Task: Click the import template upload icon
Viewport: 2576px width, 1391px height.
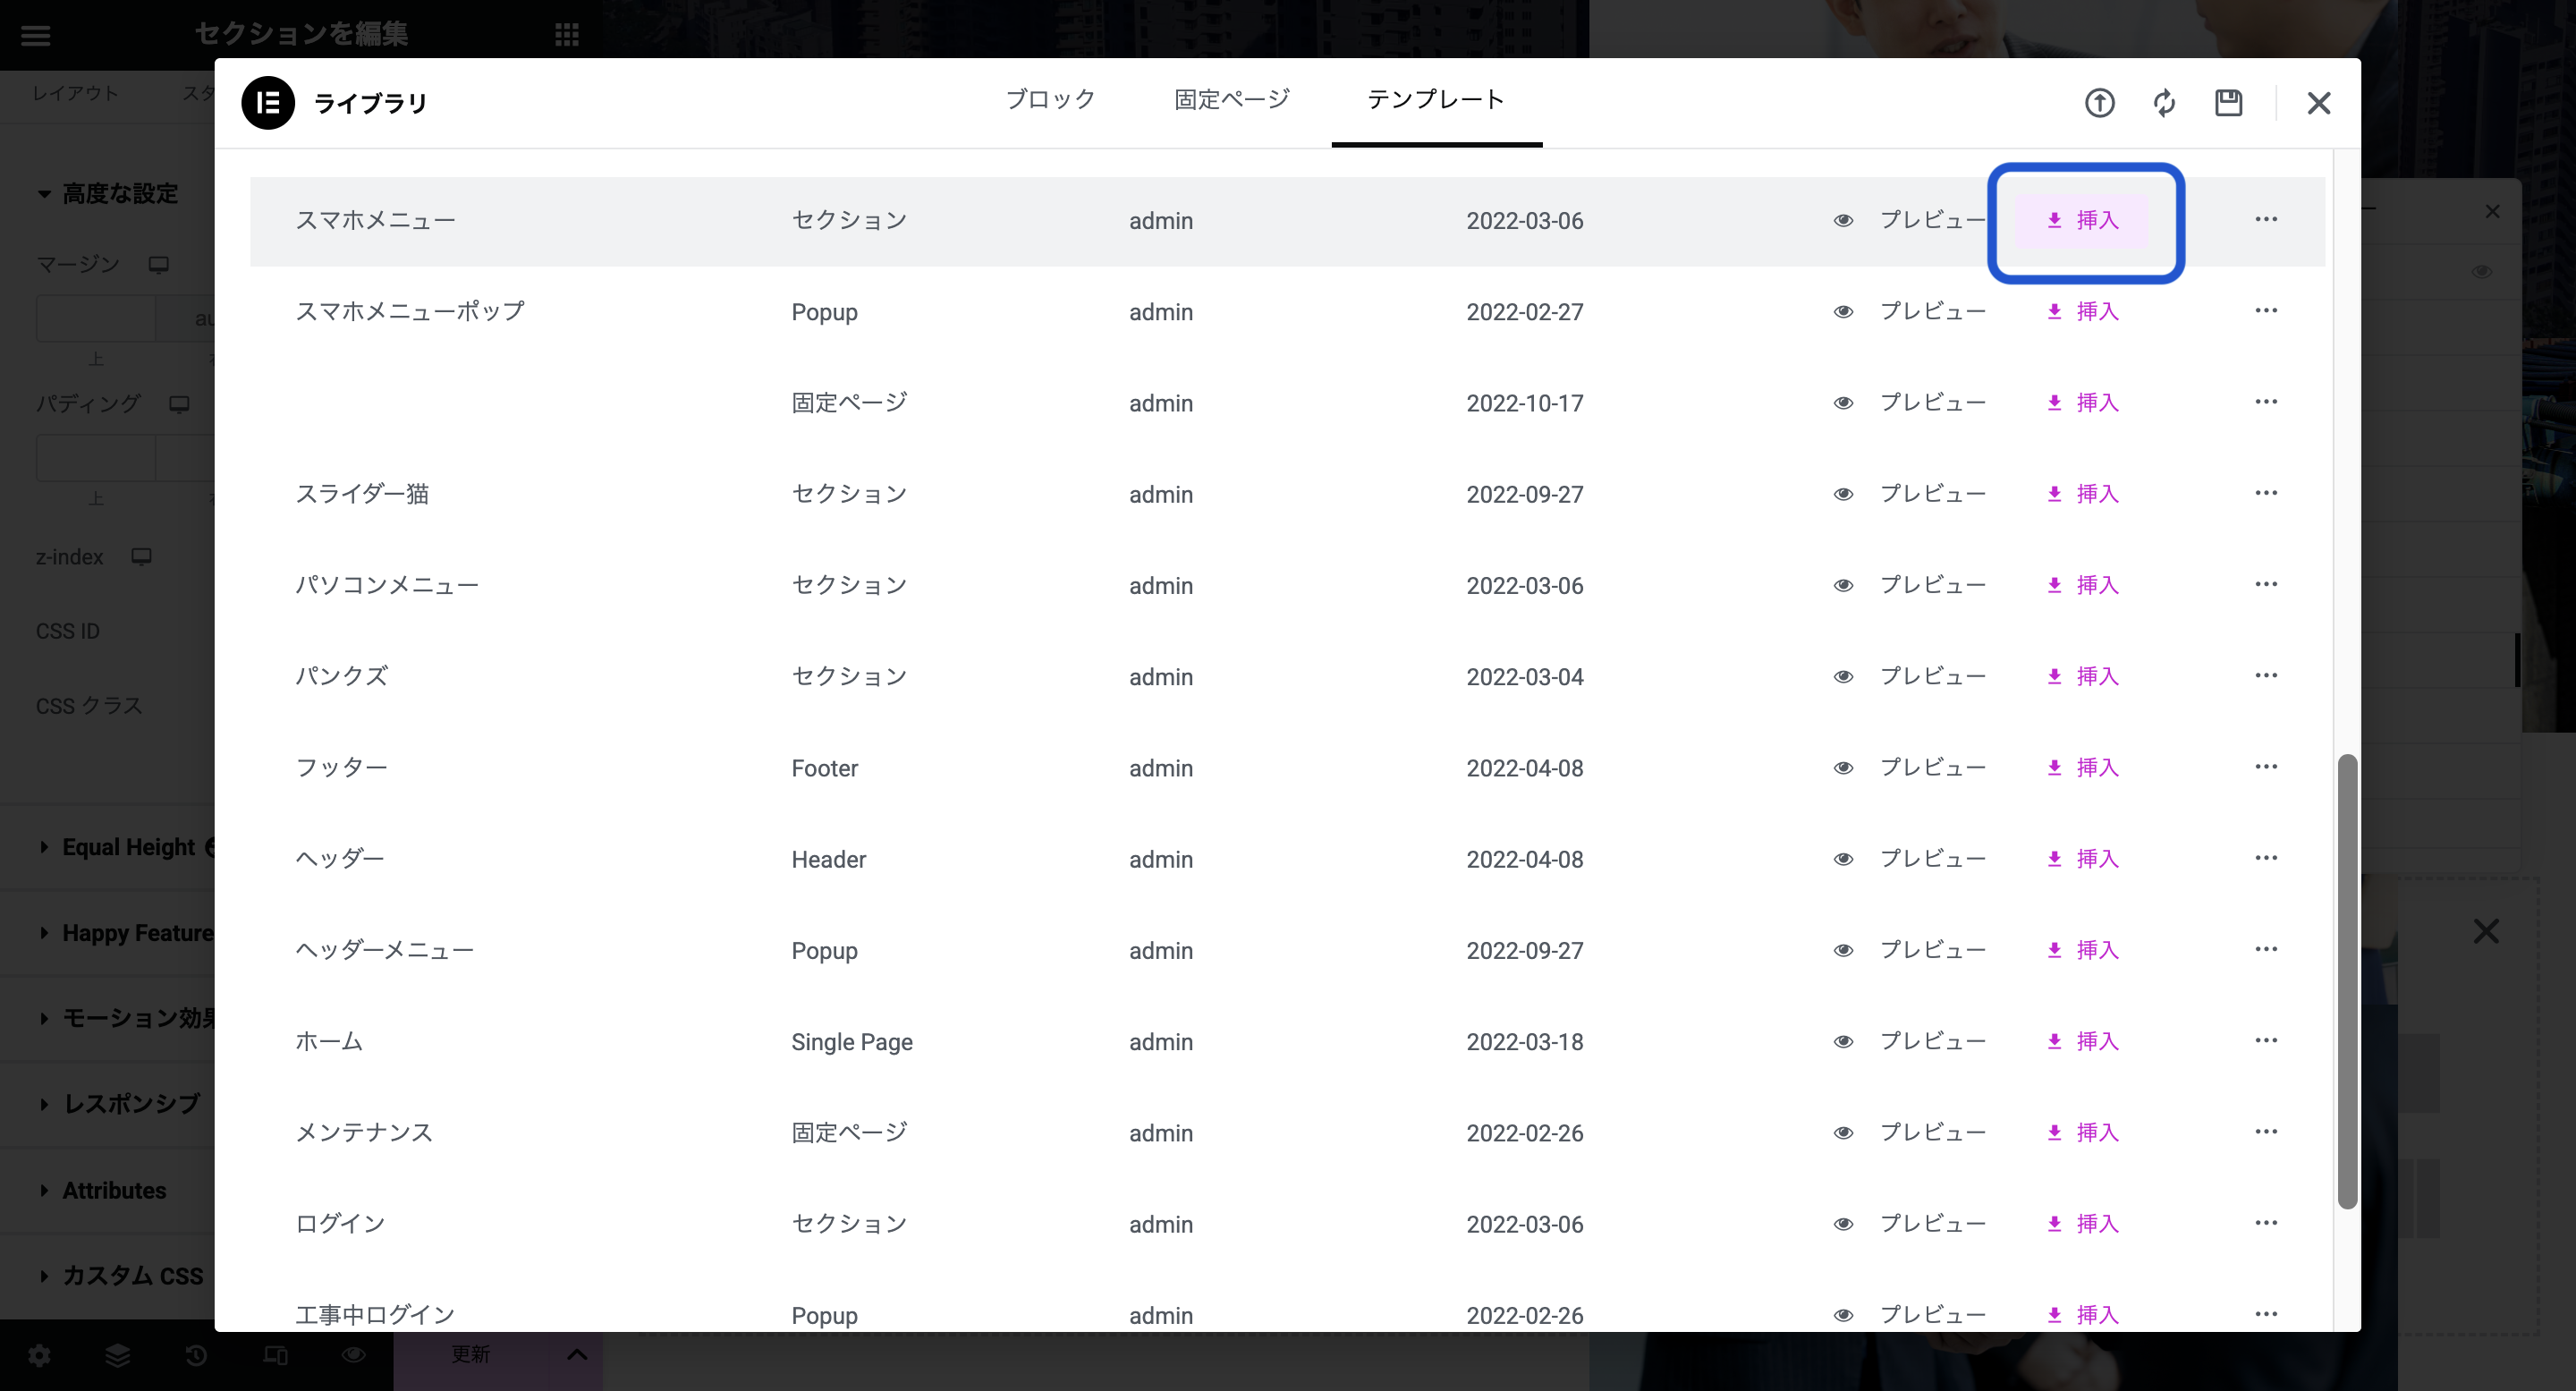Action: [2099, 102]
